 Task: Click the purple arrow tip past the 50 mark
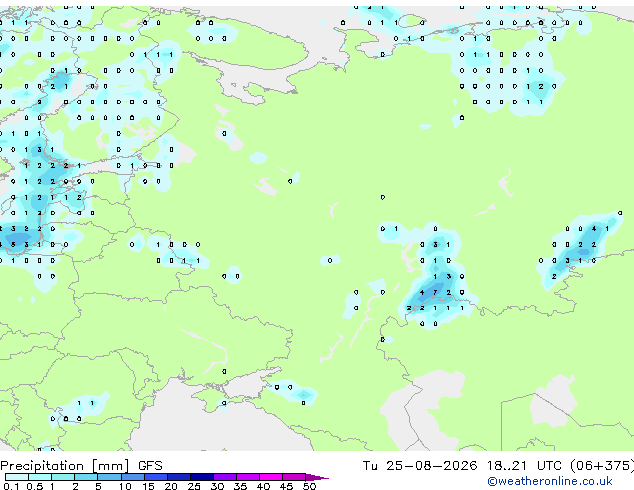click(x=317, y=478)
